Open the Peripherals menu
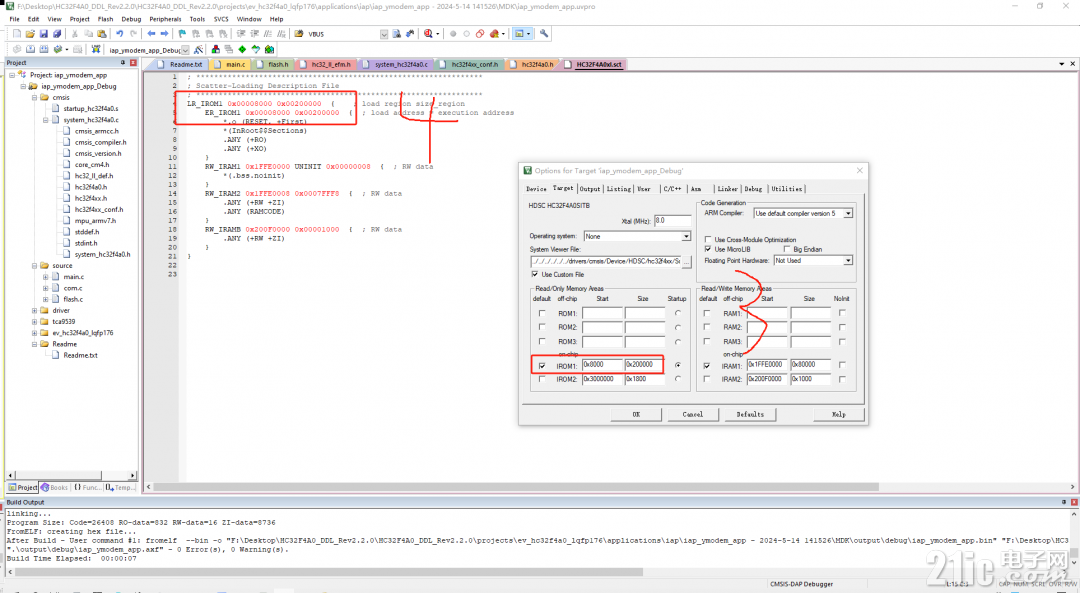This screenshot has height=593, width=1080. coord(165,19)
